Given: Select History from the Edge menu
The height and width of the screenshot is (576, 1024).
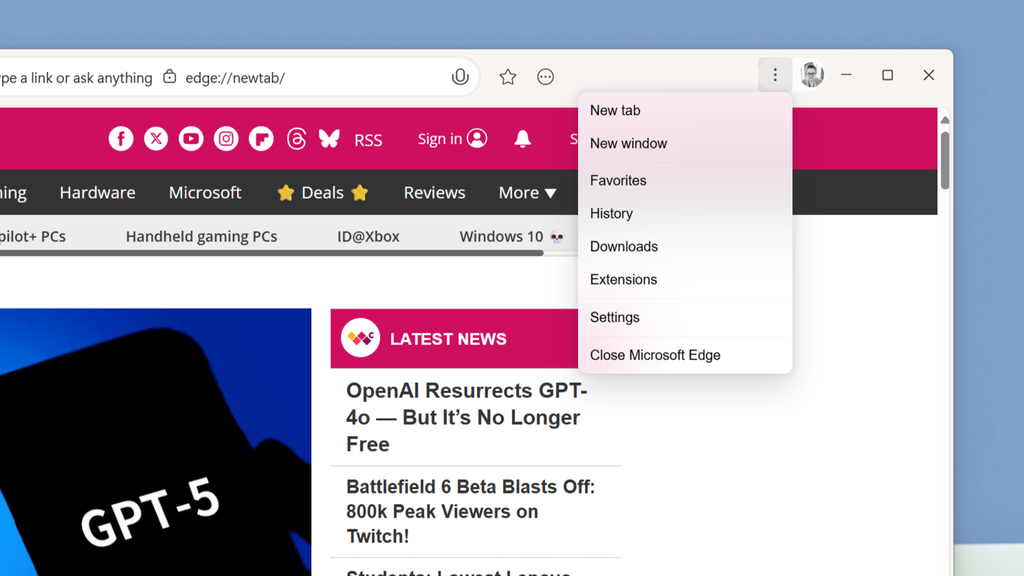Looking at the screenshot, I should pos(611,213).
